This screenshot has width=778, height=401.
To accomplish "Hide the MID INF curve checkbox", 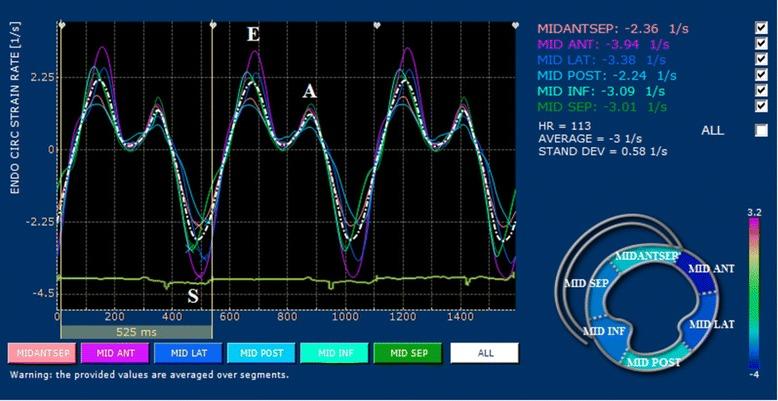I will [x=763, y=90].
